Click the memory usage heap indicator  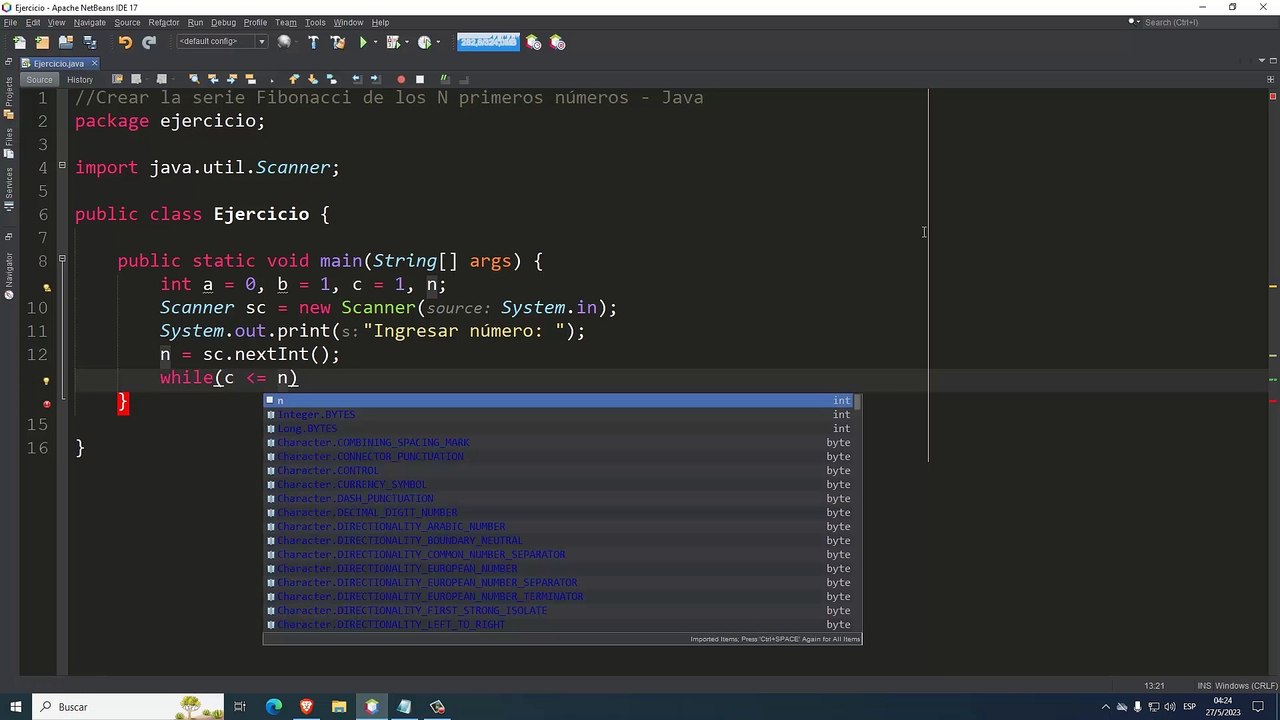[488, 41]
